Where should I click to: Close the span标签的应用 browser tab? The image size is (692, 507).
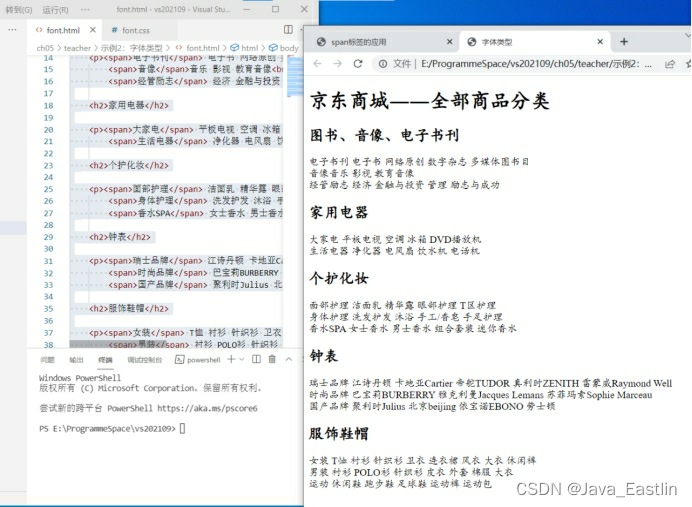point(449,41)
